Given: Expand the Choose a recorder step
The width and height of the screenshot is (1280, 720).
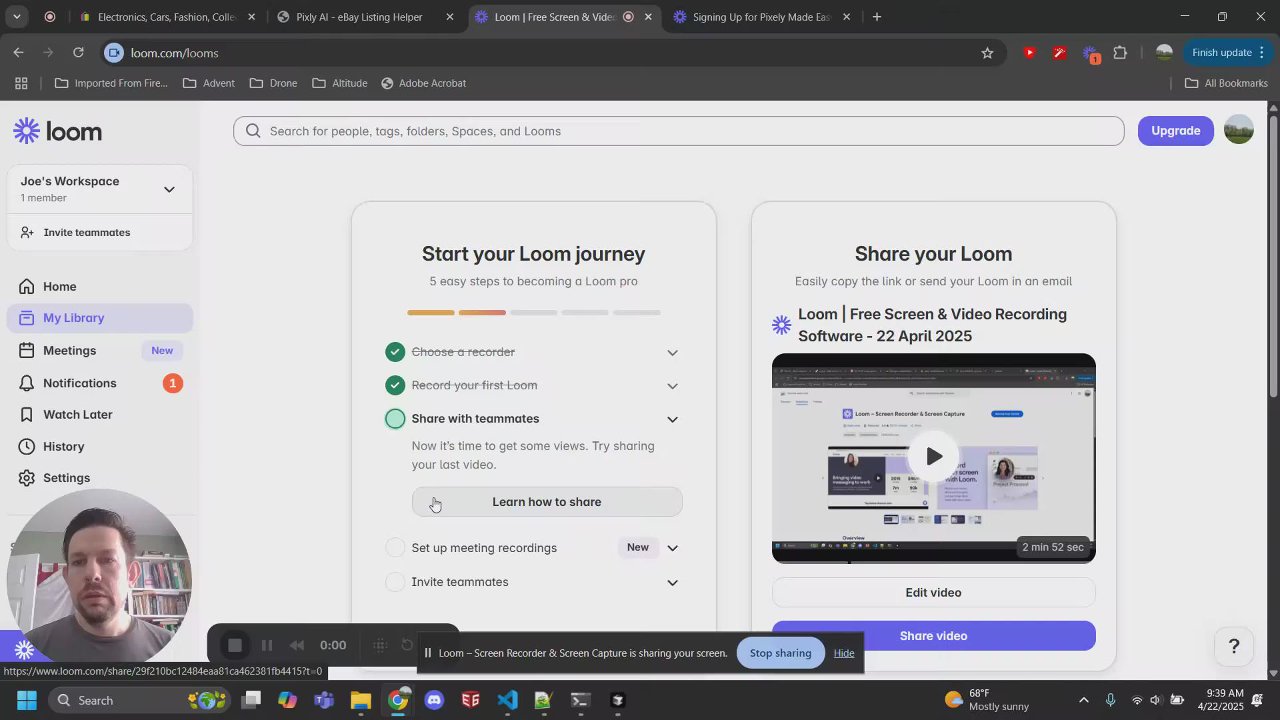Looking at the screenshot, I should point(672,352).
